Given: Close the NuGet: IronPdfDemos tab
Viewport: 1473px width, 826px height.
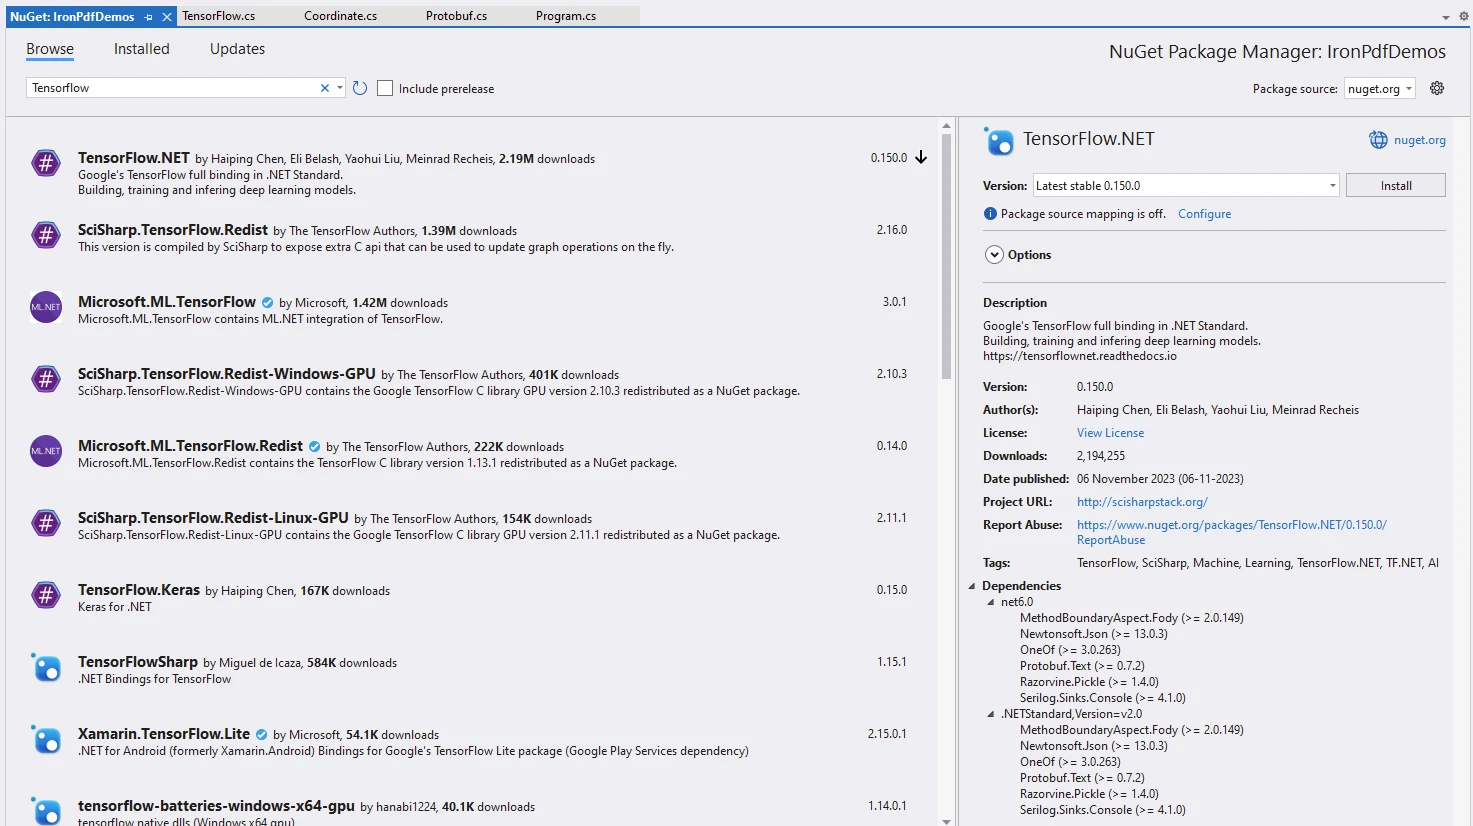Looking at the screenshot, I should click(x=167, y=17).
